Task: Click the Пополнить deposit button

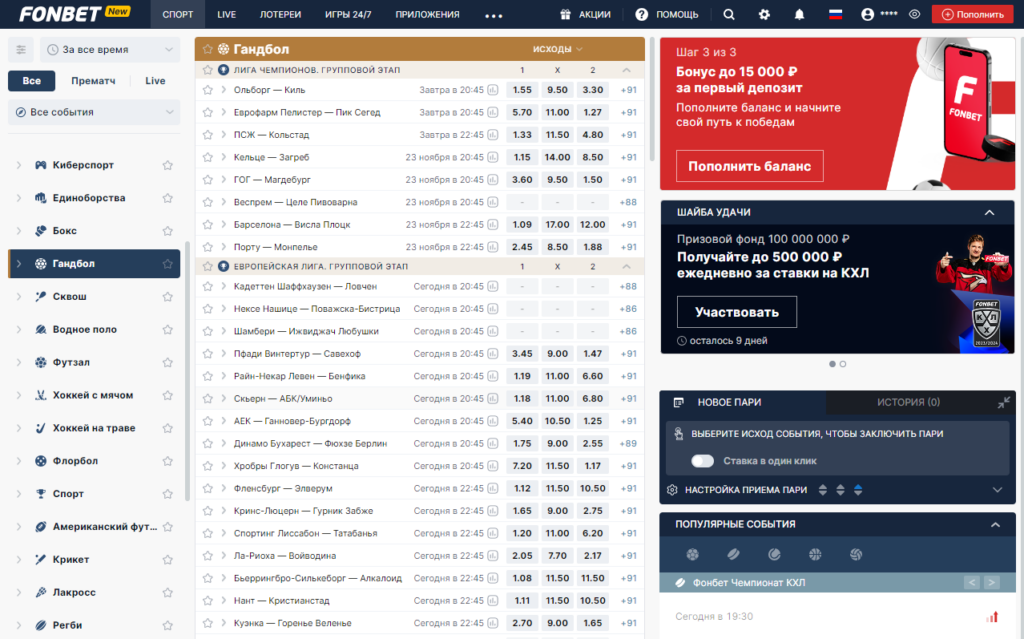Action: tap(972, 14)
